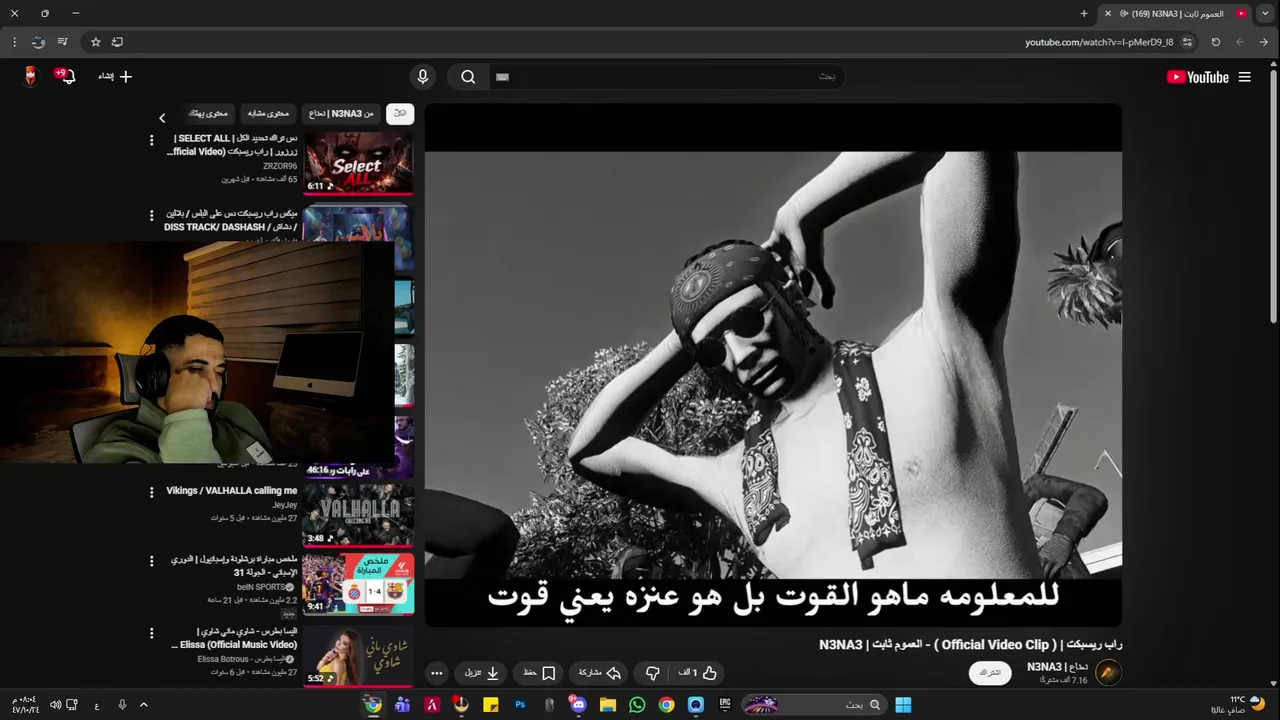Close the N3NA3 YouTube tab
Viewport: 1280px width, 720px height.
[1108, 14]
